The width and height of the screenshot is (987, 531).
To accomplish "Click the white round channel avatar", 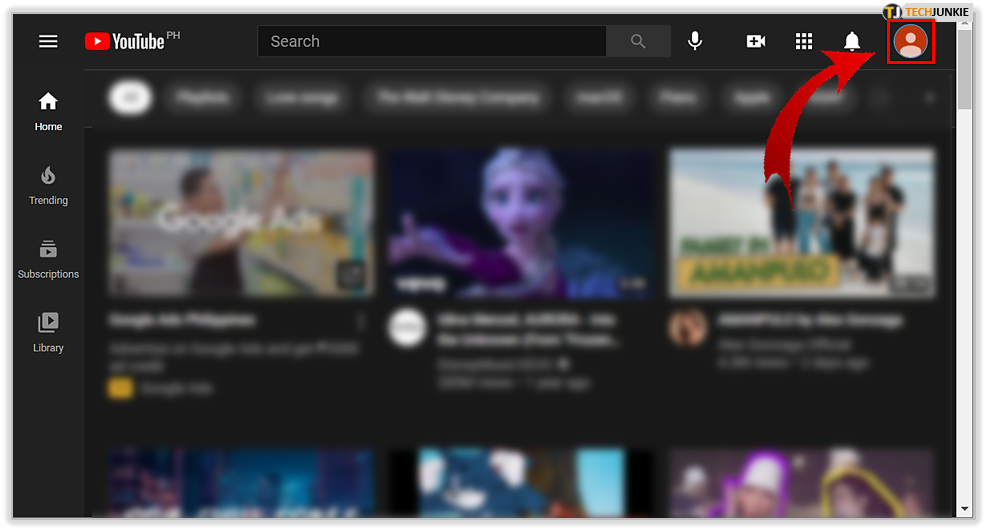I will tap(407, 328).
